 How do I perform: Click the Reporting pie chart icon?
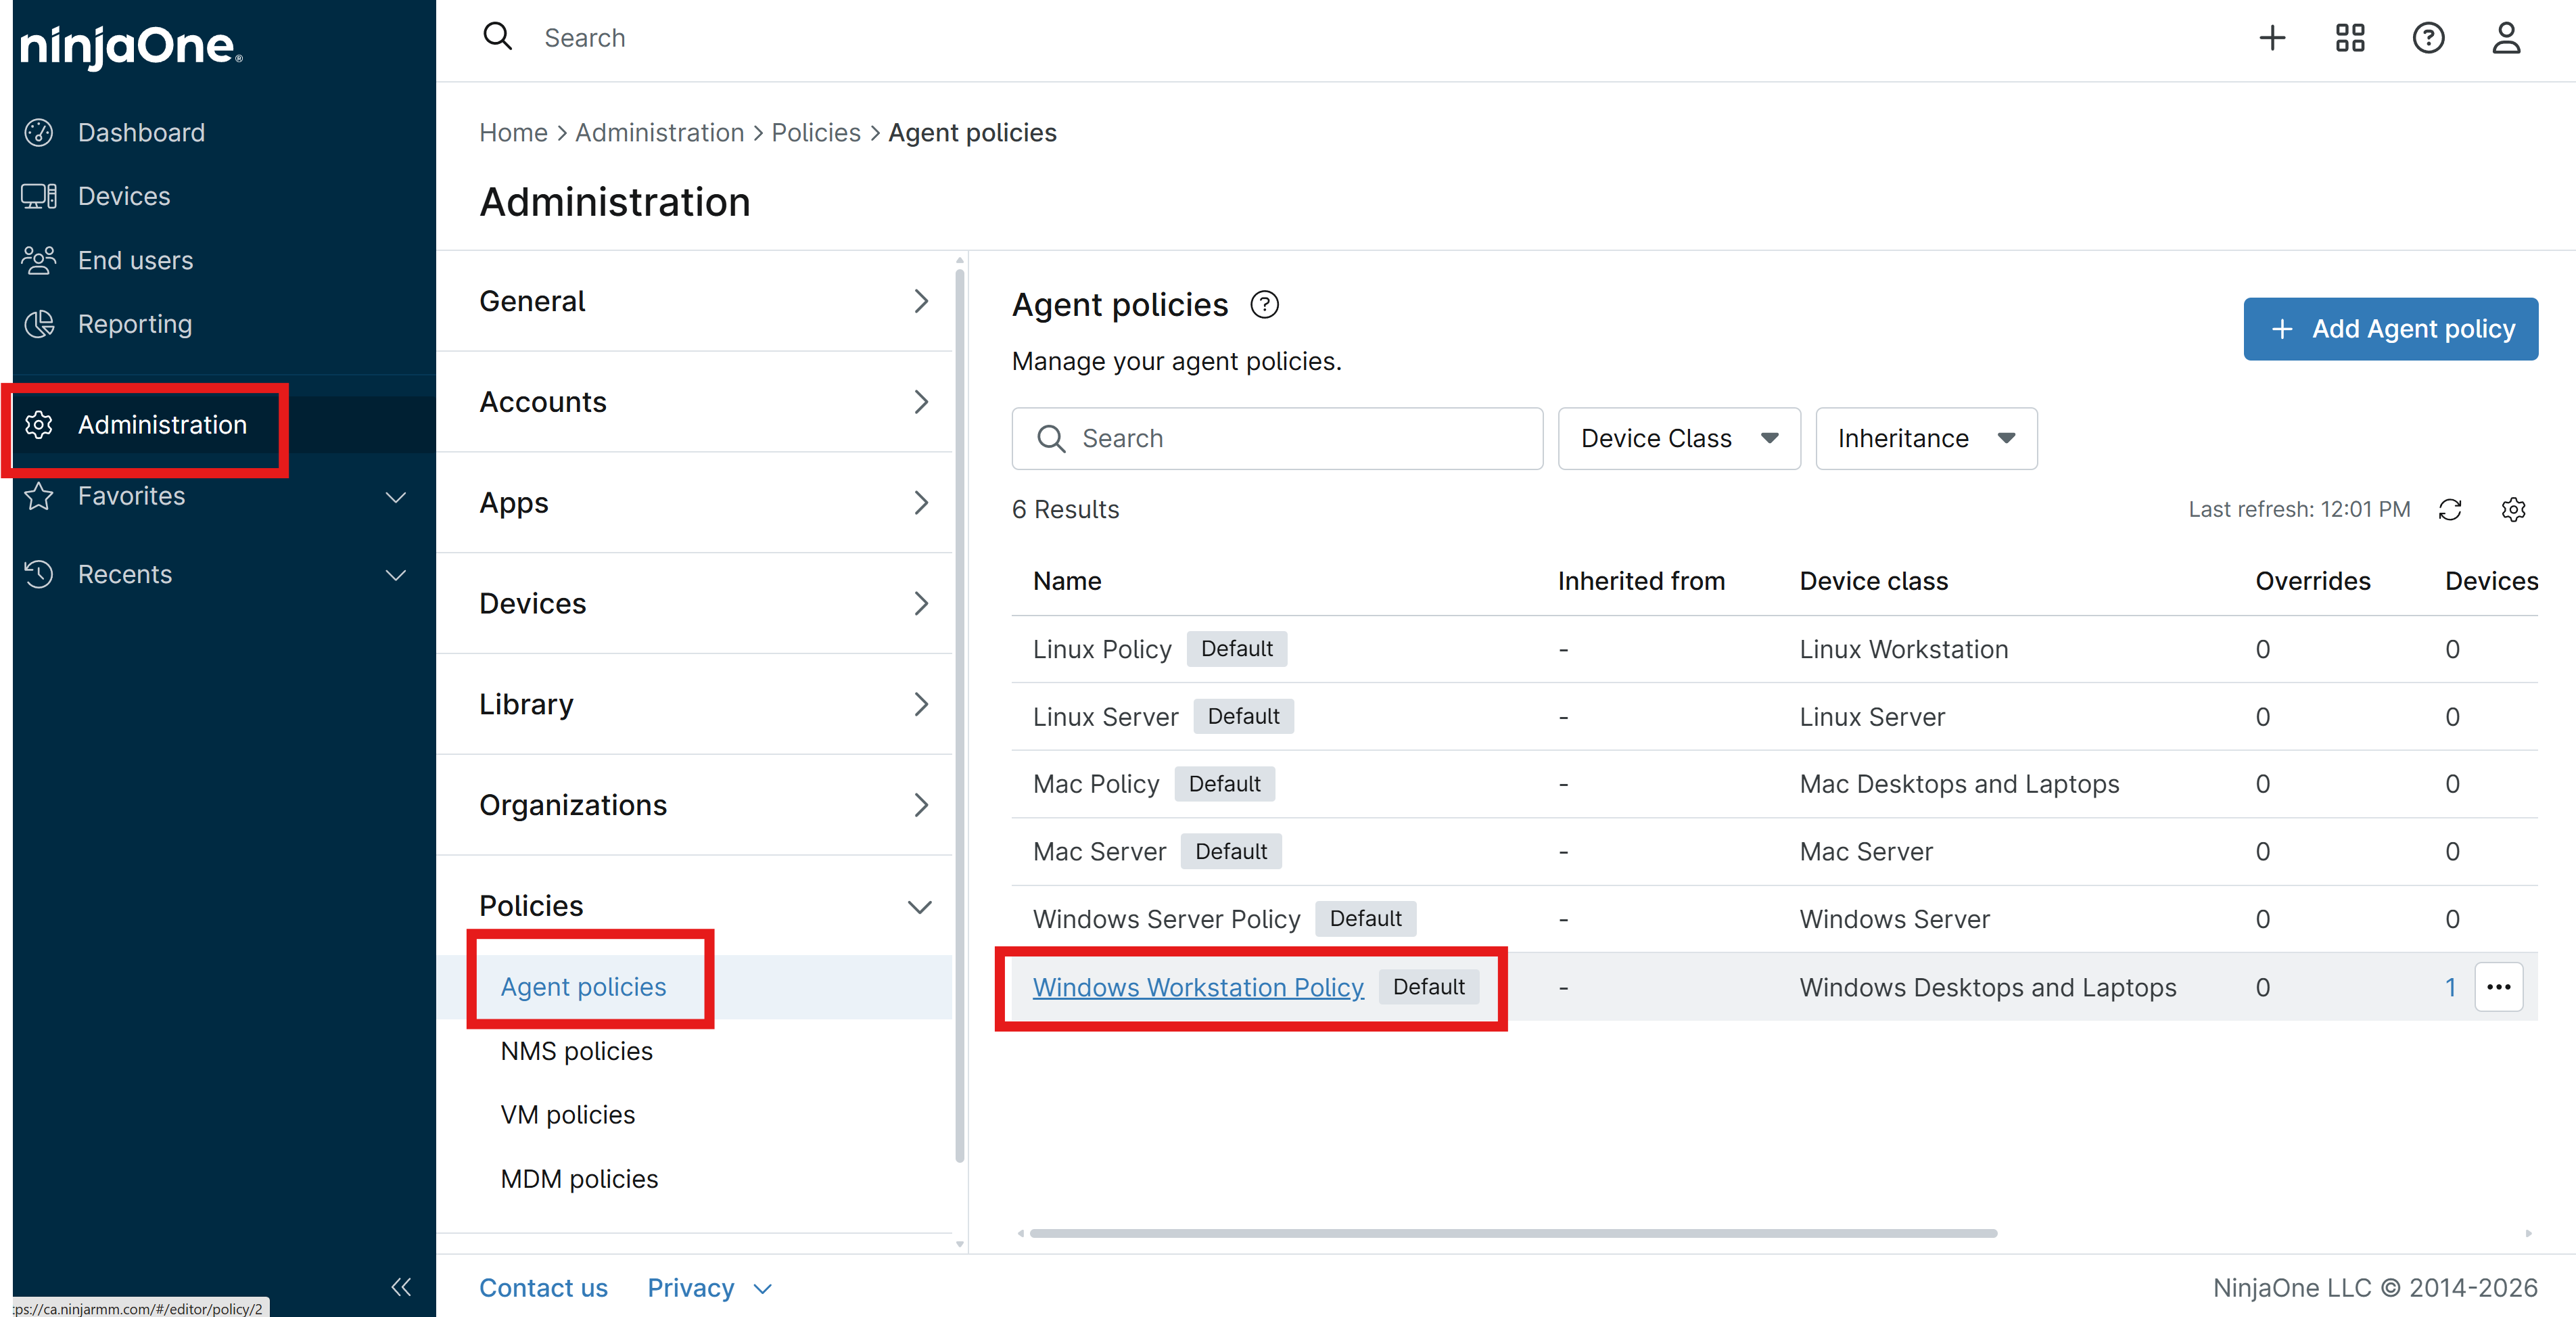(x=39, y=324)
